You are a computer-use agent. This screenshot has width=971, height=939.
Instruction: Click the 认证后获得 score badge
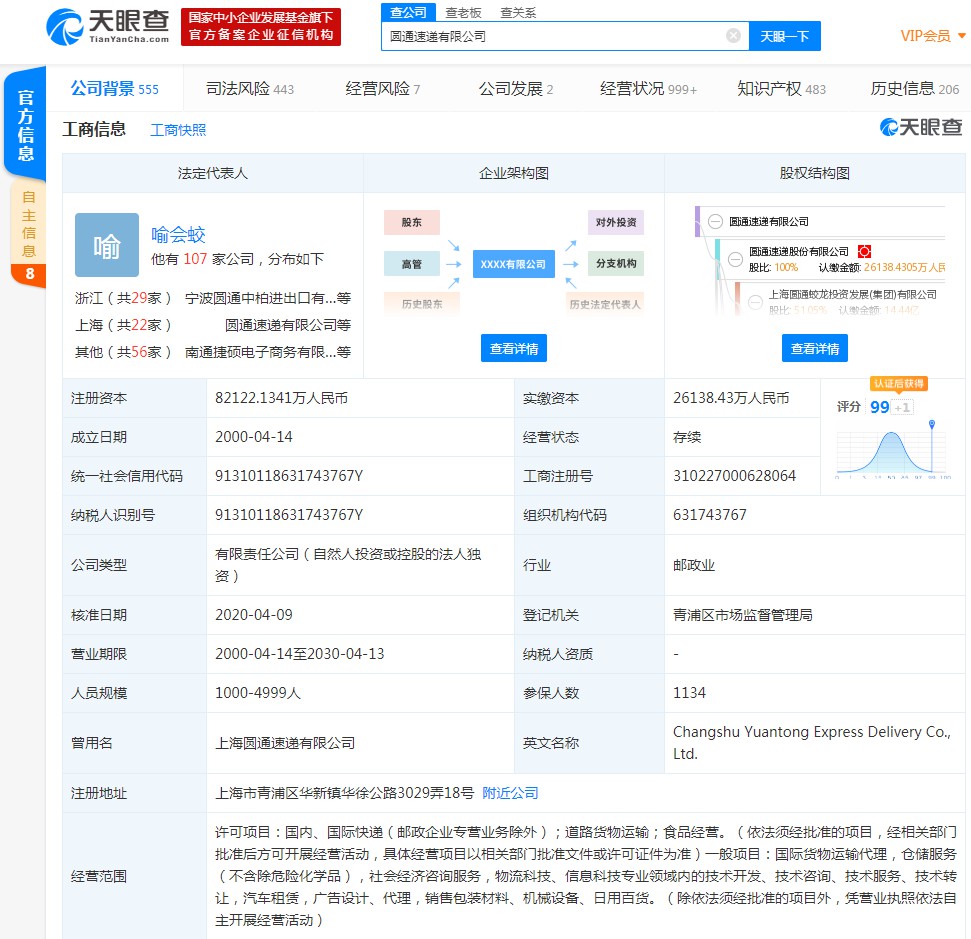coord(899,383)
